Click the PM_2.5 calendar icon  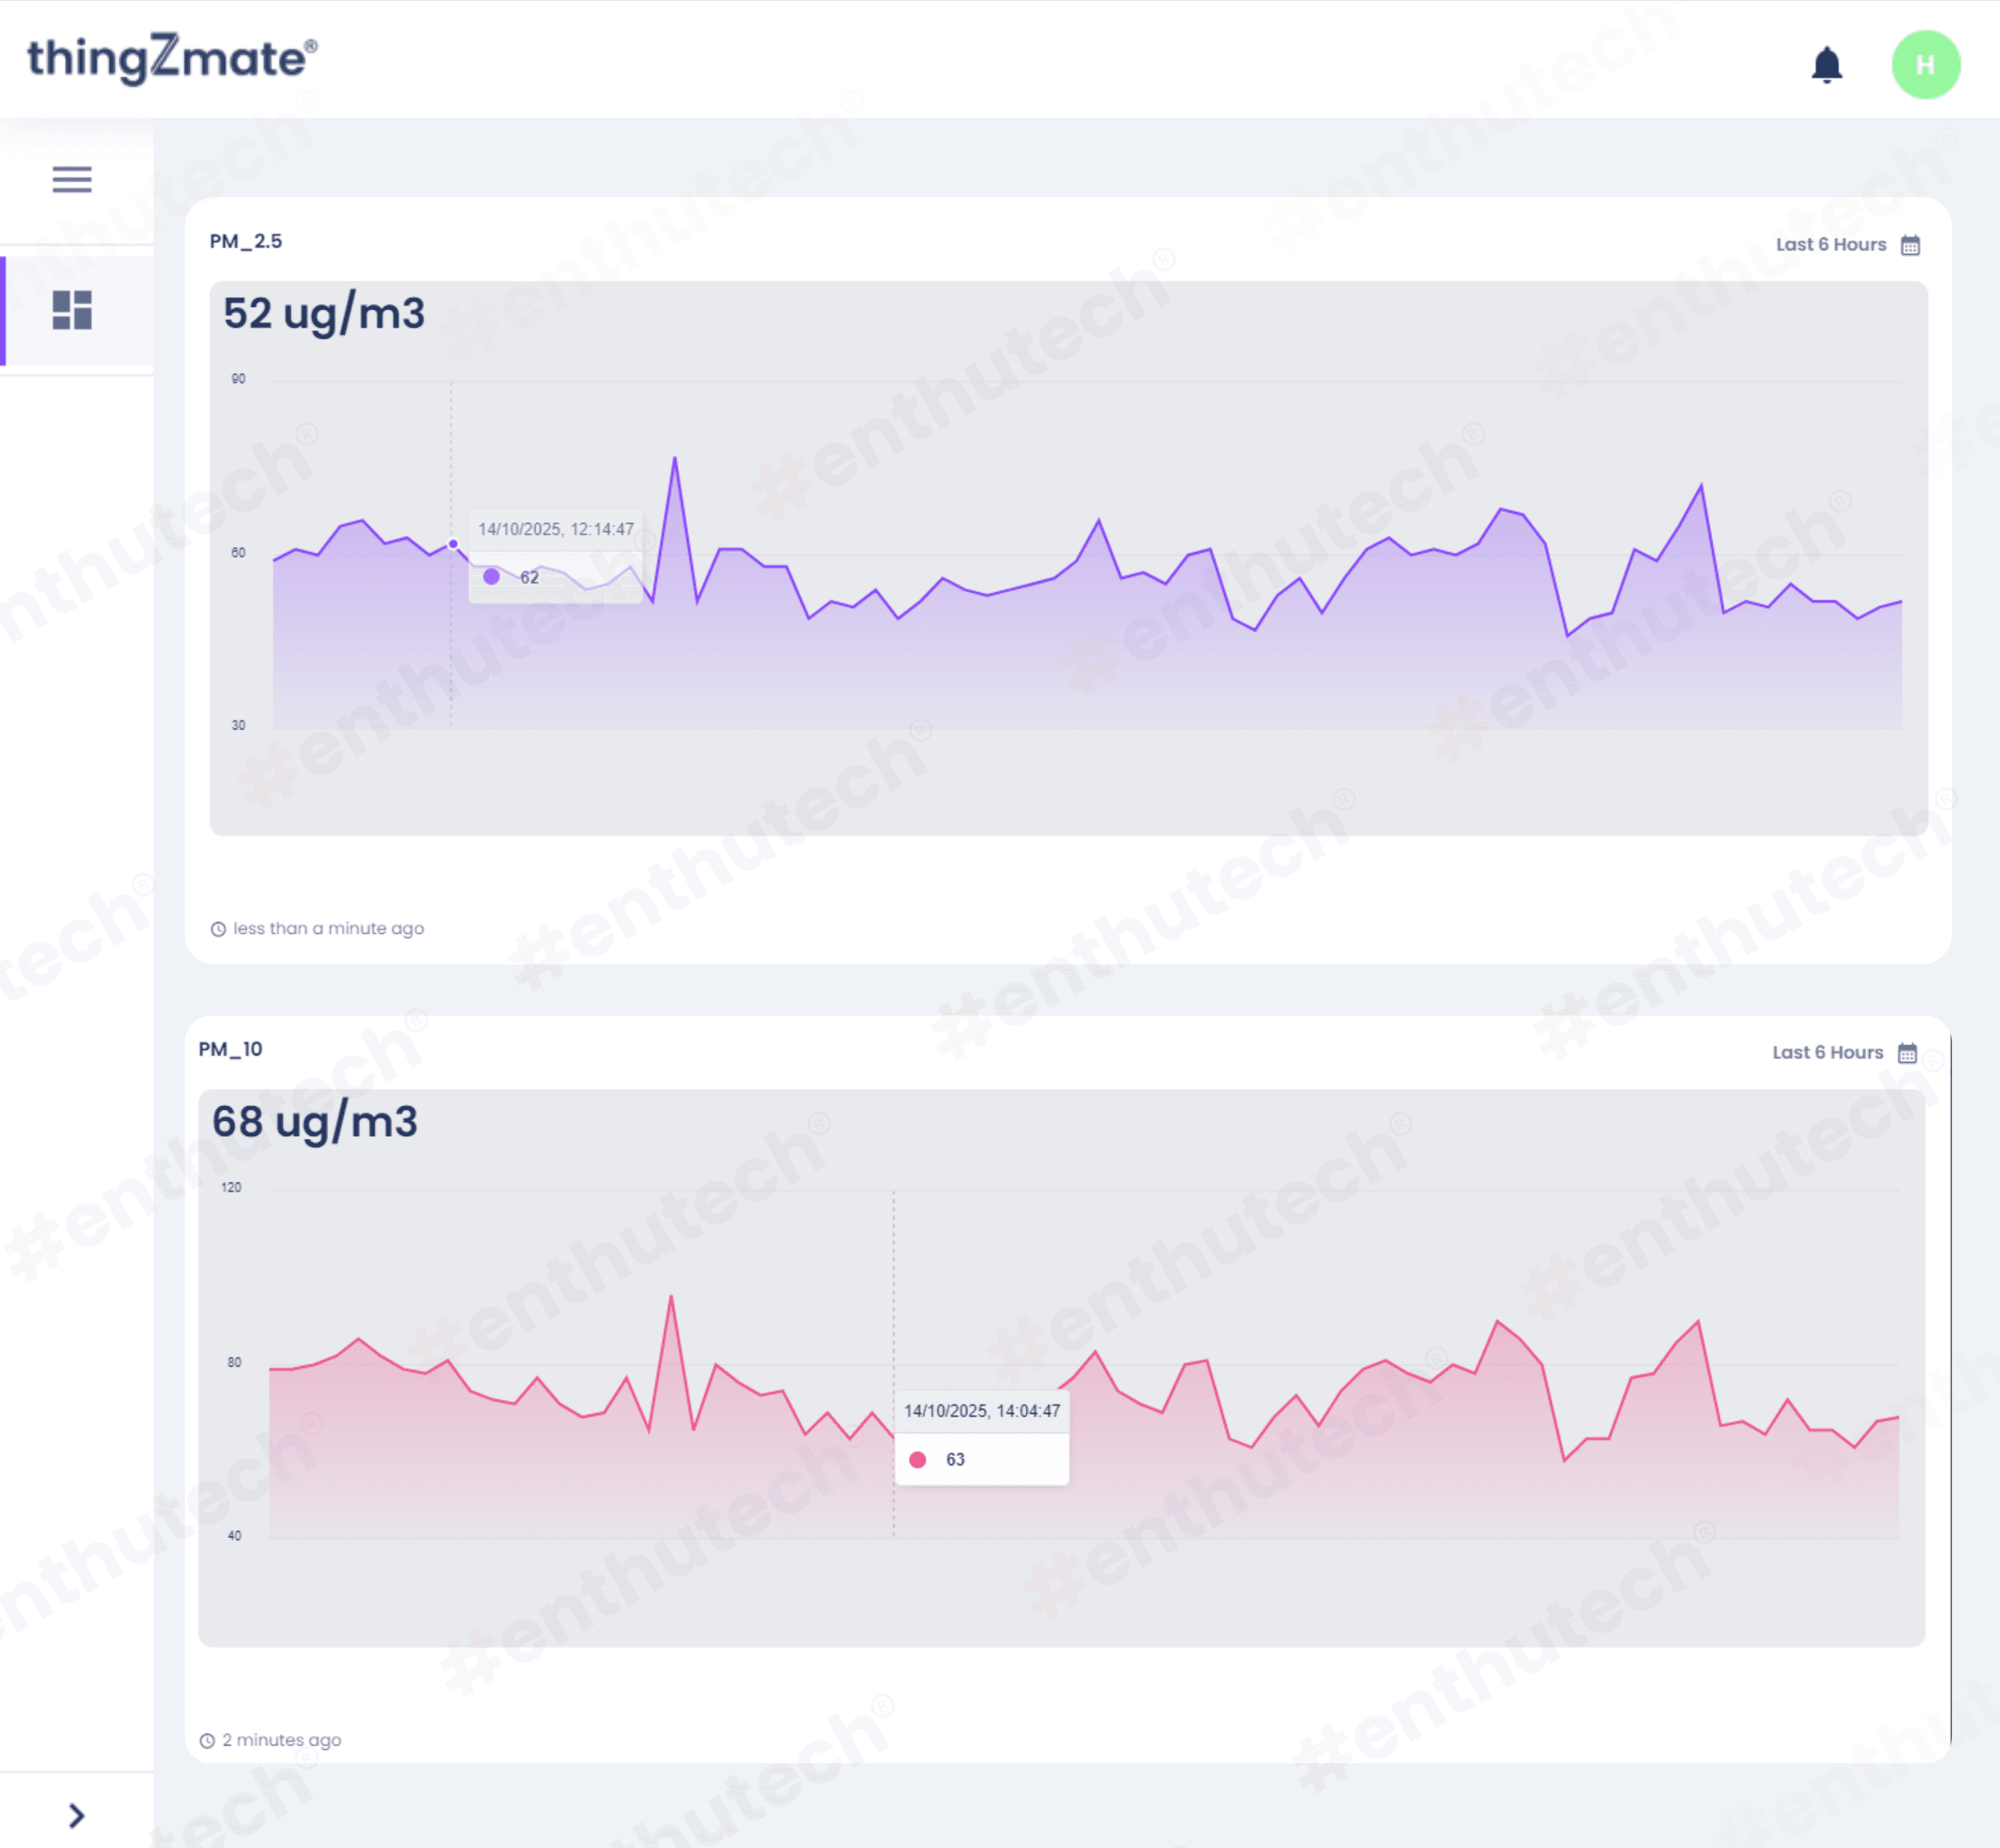(1910, 245)
